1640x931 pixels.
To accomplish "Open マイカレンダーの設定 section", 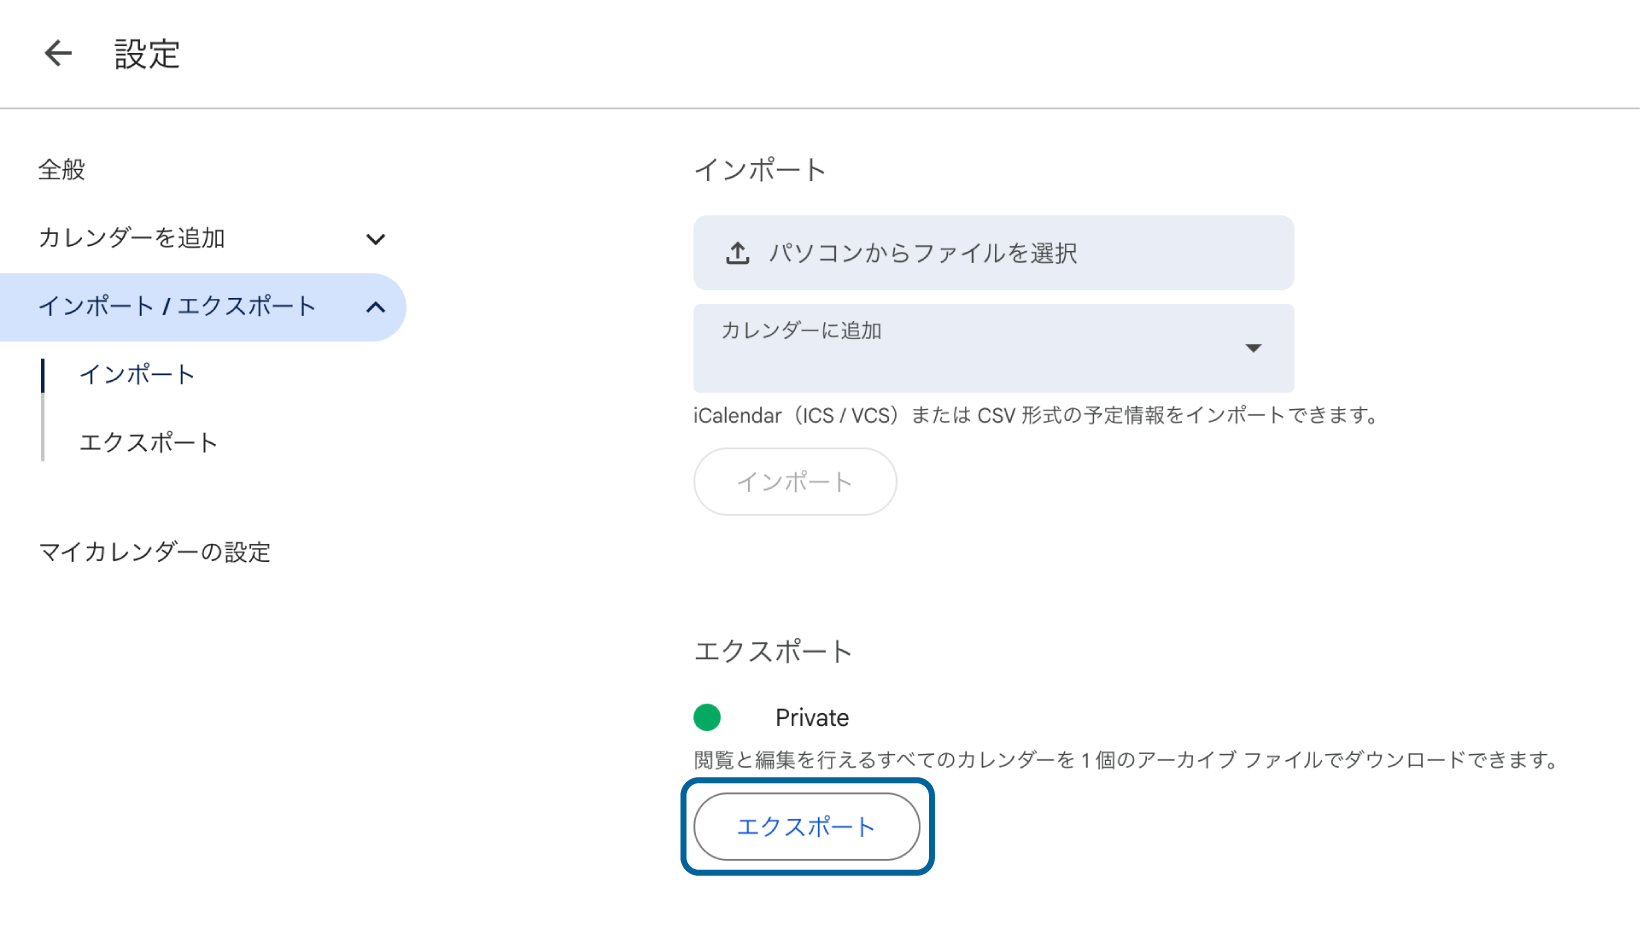I will click(x=155, y=552).
